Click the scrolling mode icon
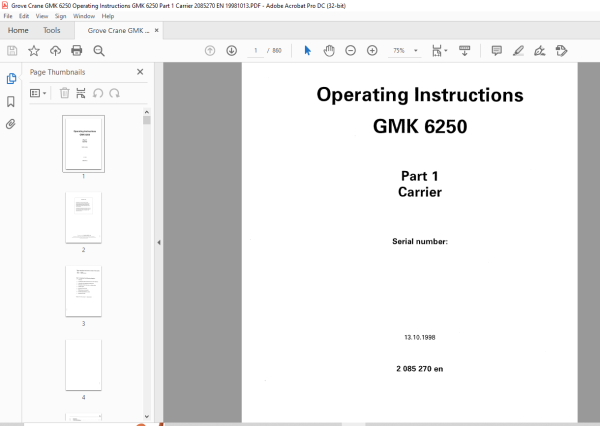This screenshot has height=426, width=600. tap(465, 51)
